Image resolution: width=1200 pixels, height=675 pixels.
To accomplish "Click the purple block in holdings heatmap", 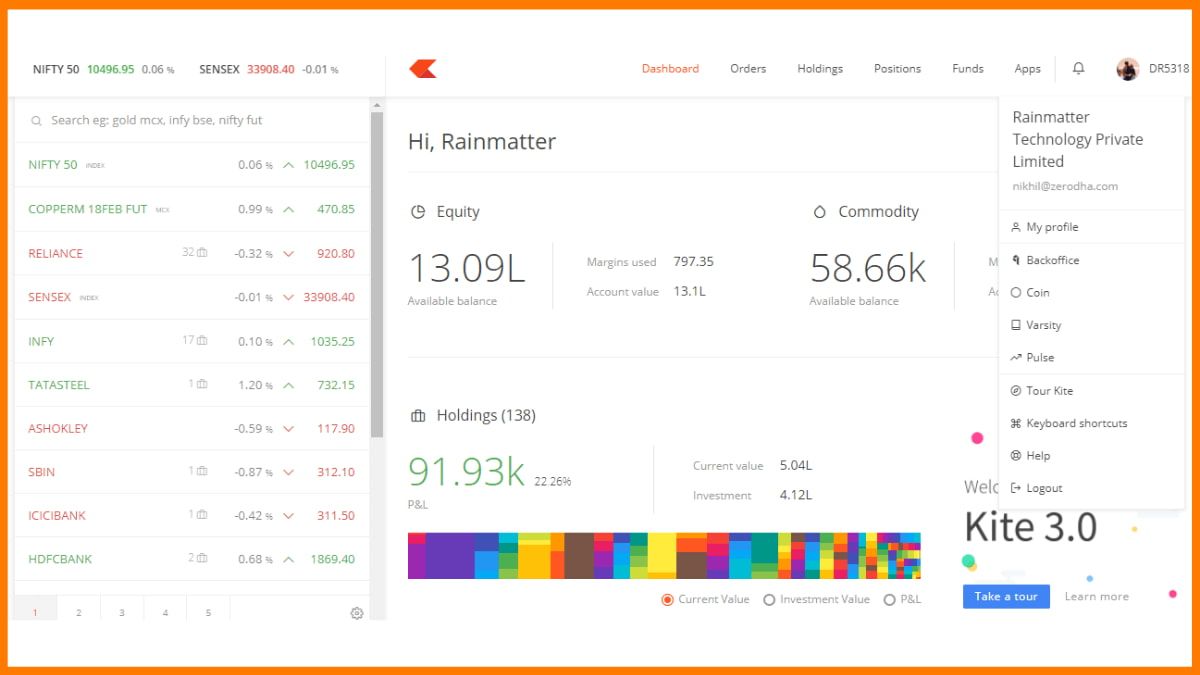I will pyautogui.click(x=449, y=555).
